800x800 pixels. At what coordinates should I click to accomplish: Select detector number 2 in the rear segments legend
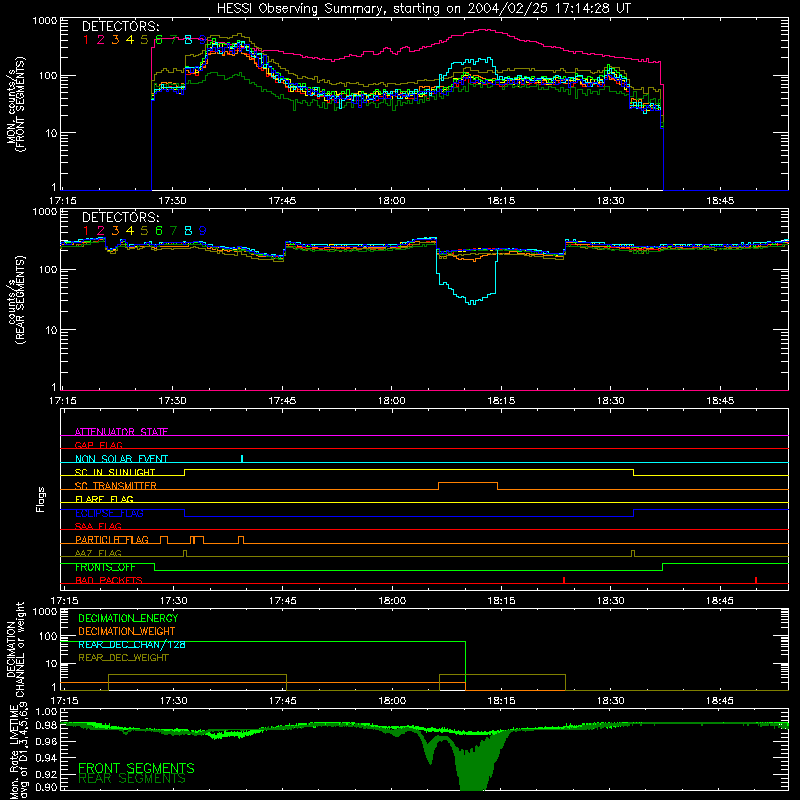pos(101,231)
